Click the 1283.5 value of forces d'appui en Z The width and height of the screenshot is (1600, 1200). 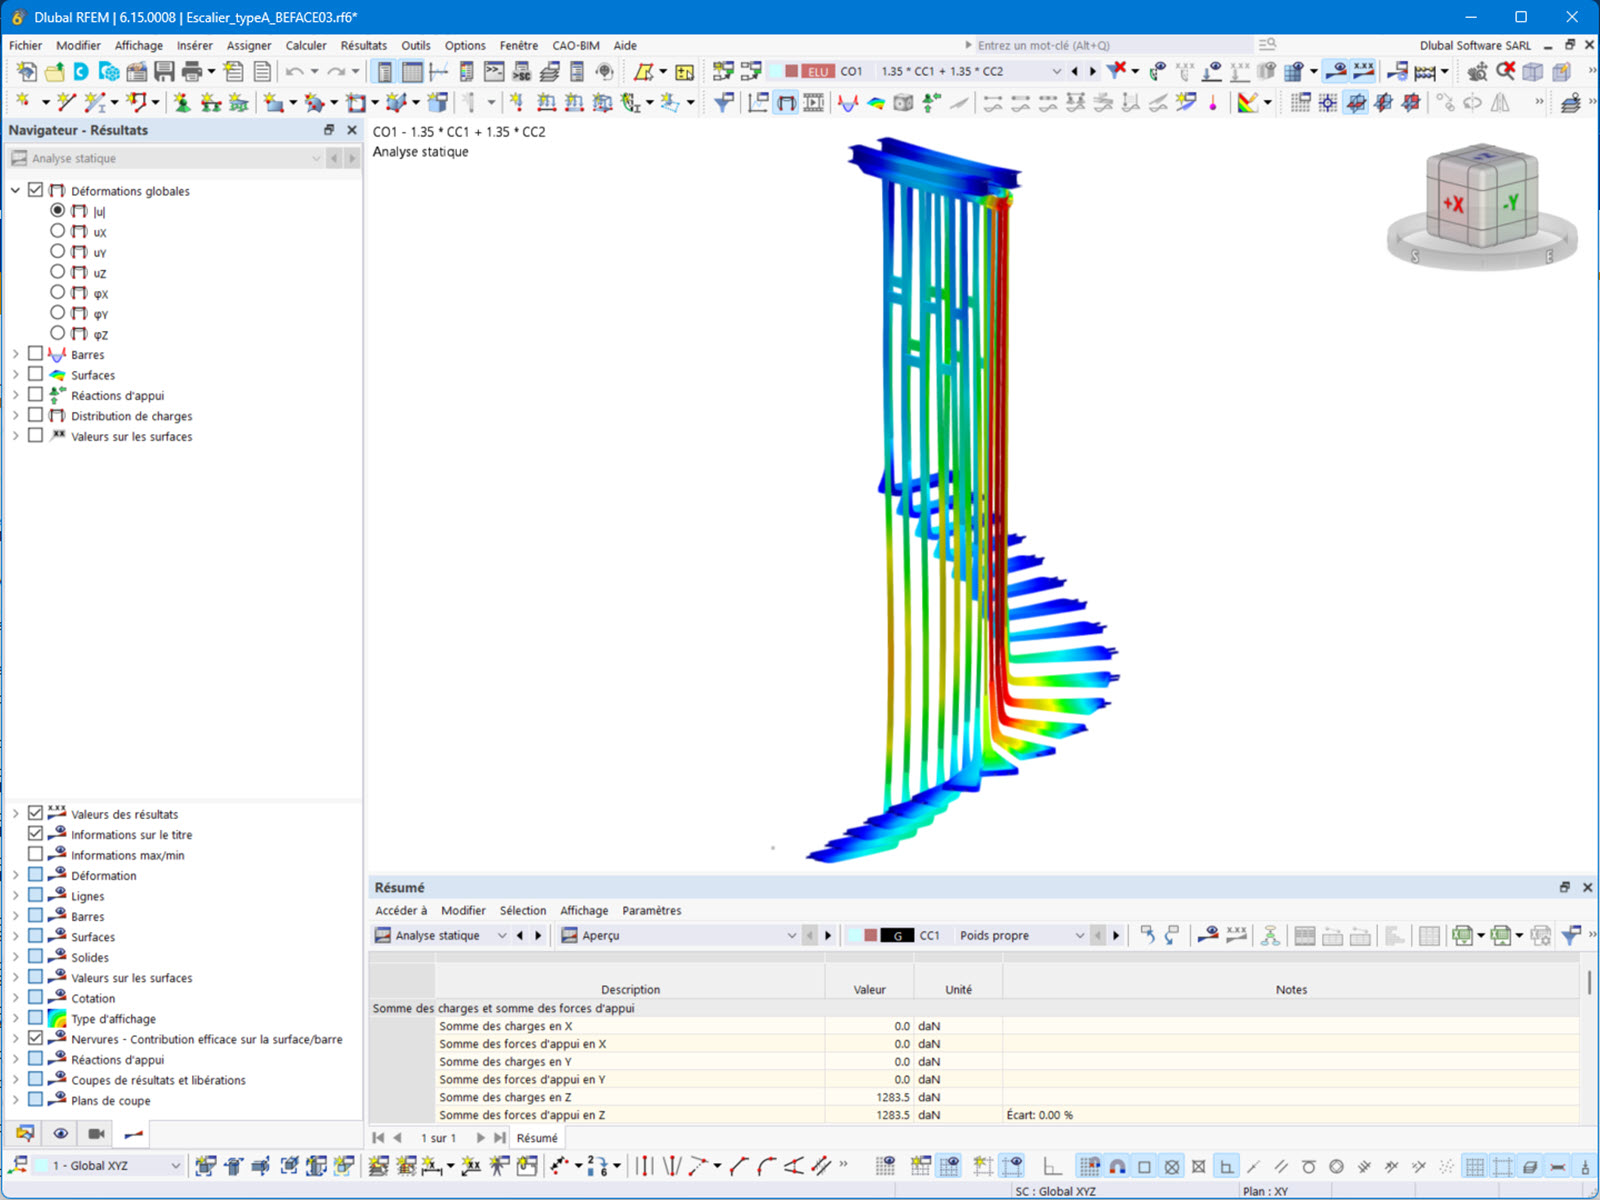(893, 1115)
